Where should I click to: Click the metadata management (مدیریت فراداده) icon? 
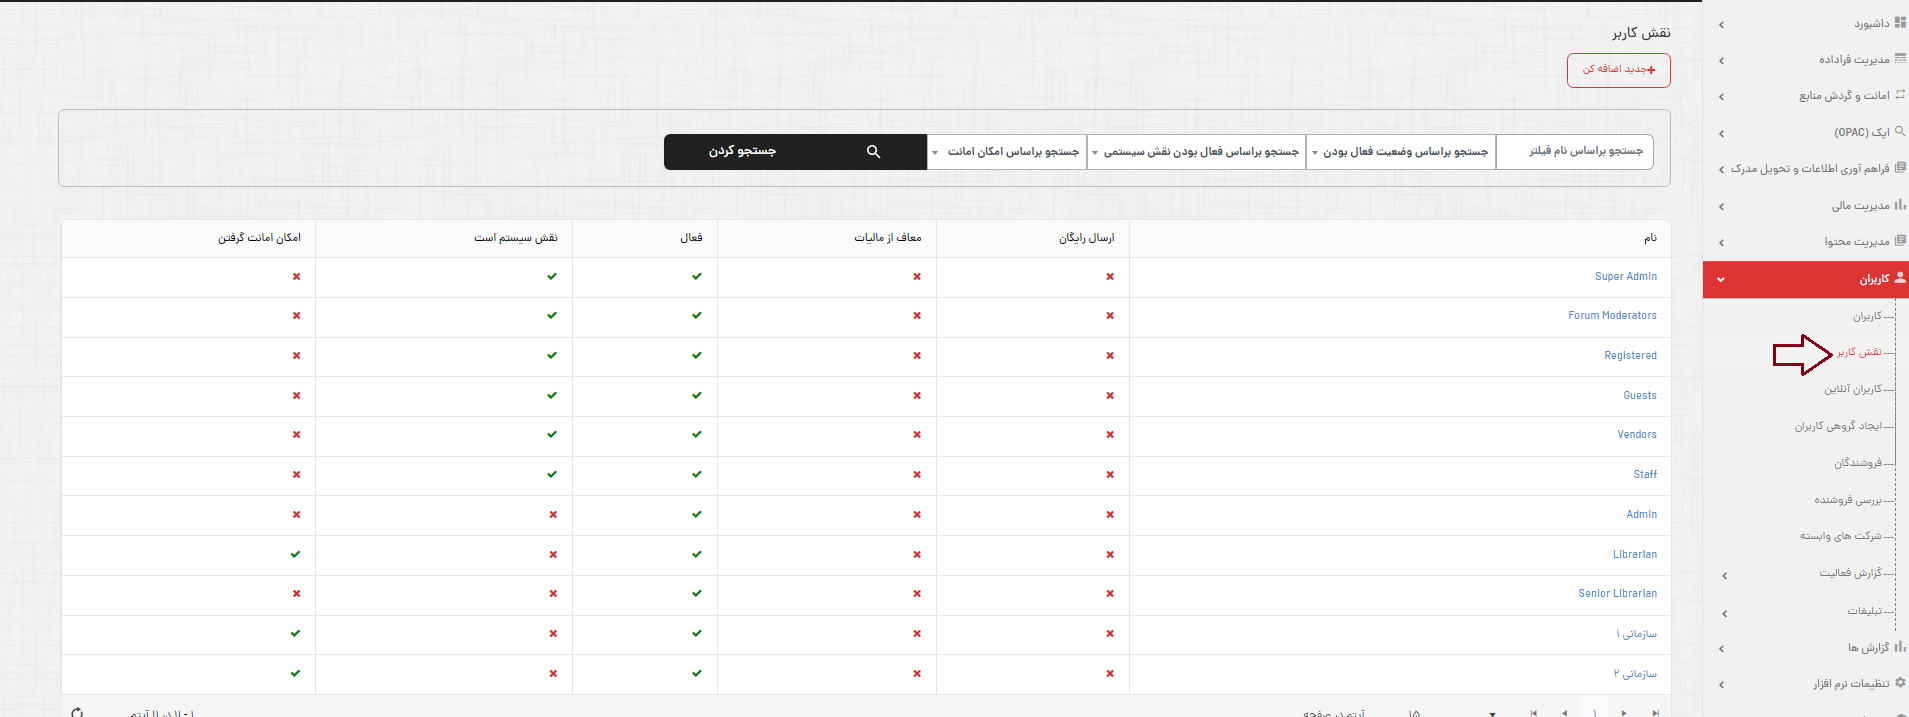[1900, 59]
